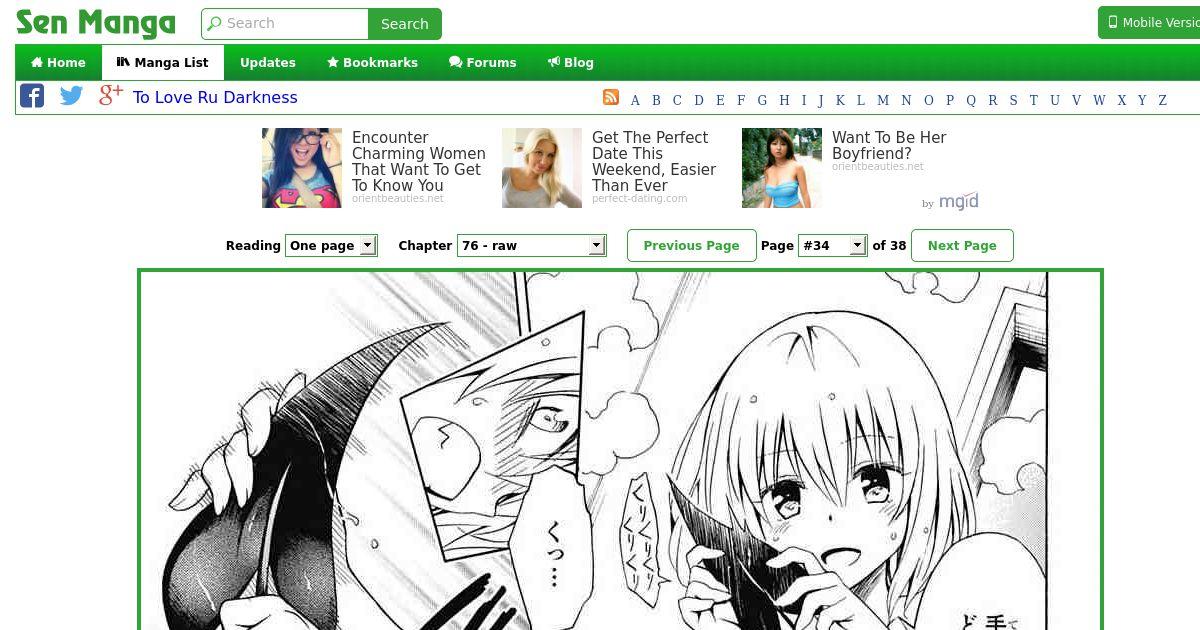
Task: Click the blonde woman ad thumbnail
Action: click(x=542, y=168)
